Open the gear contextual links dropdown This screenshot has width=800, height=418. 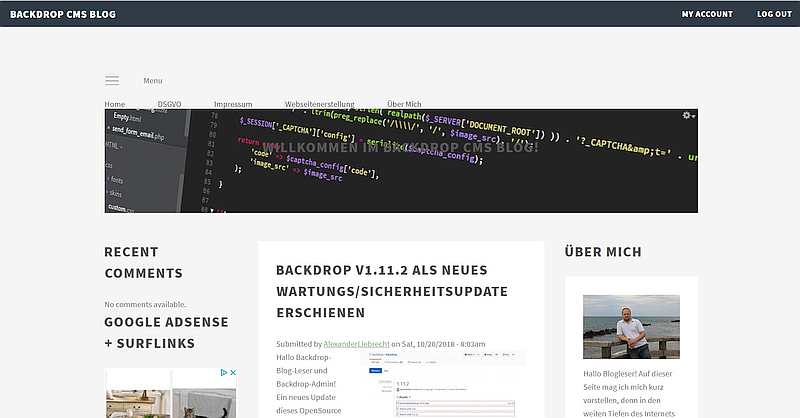click(x=689, y=116)
